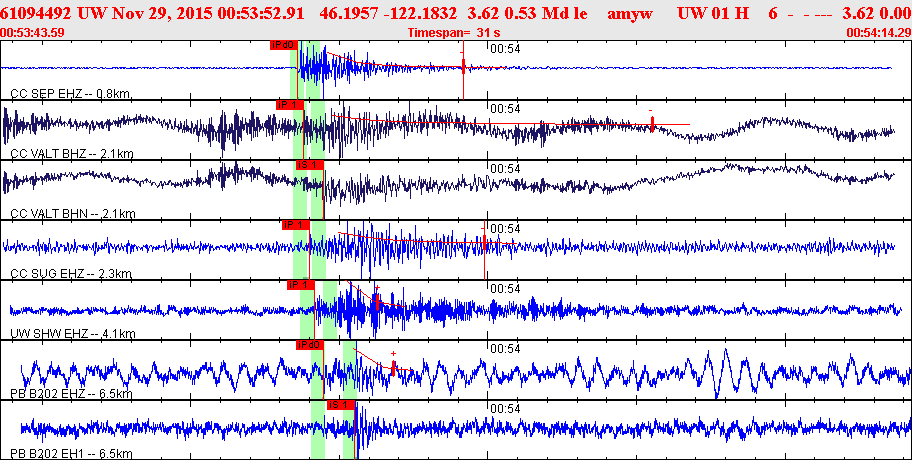Viewport: 912px width, 460px height.
Task: Click the 'PB B202 EHZ -- 6.5km' channel label
Action: (x=71, y=394)
